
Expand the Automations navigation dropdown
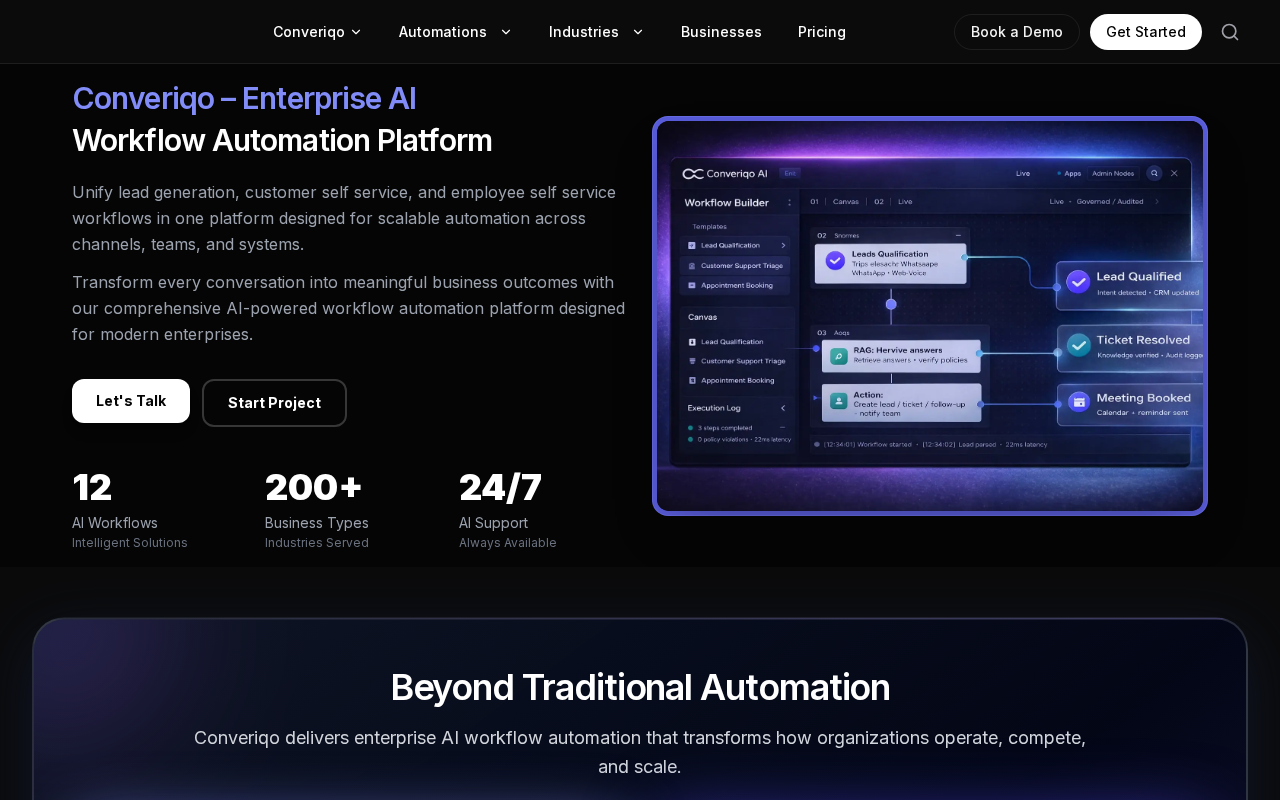pyautogui.click(x=455, y=32)
